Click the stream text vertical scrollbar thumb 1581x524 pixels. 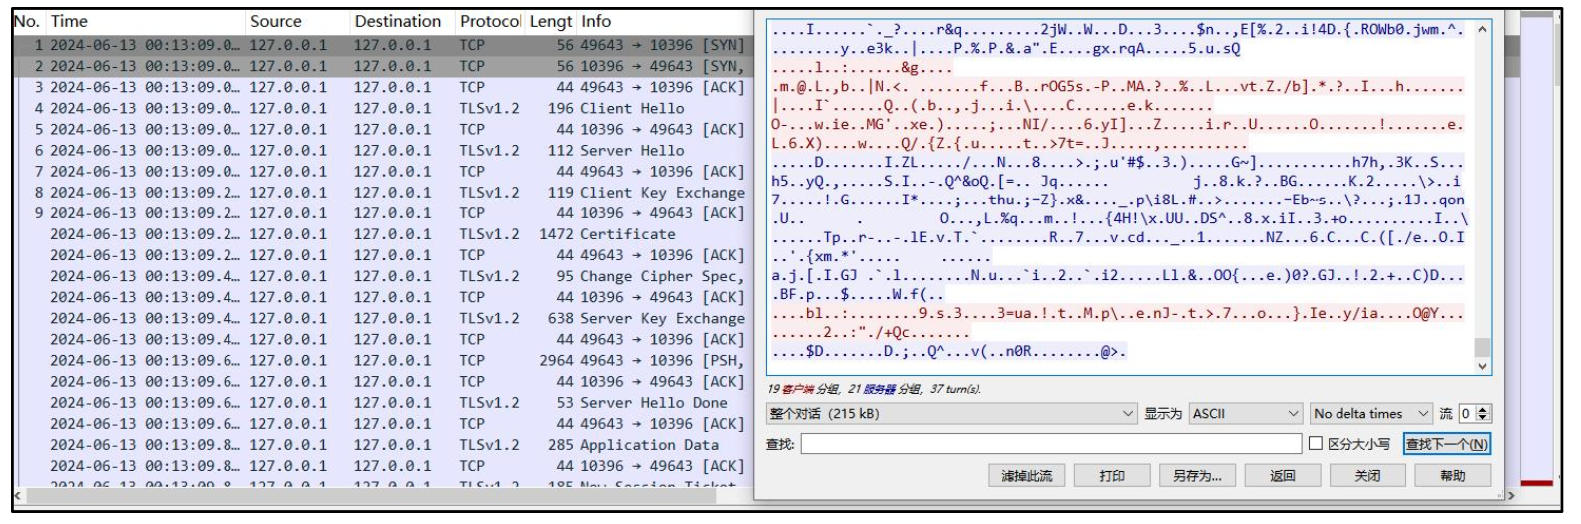tap(1482, 346)
